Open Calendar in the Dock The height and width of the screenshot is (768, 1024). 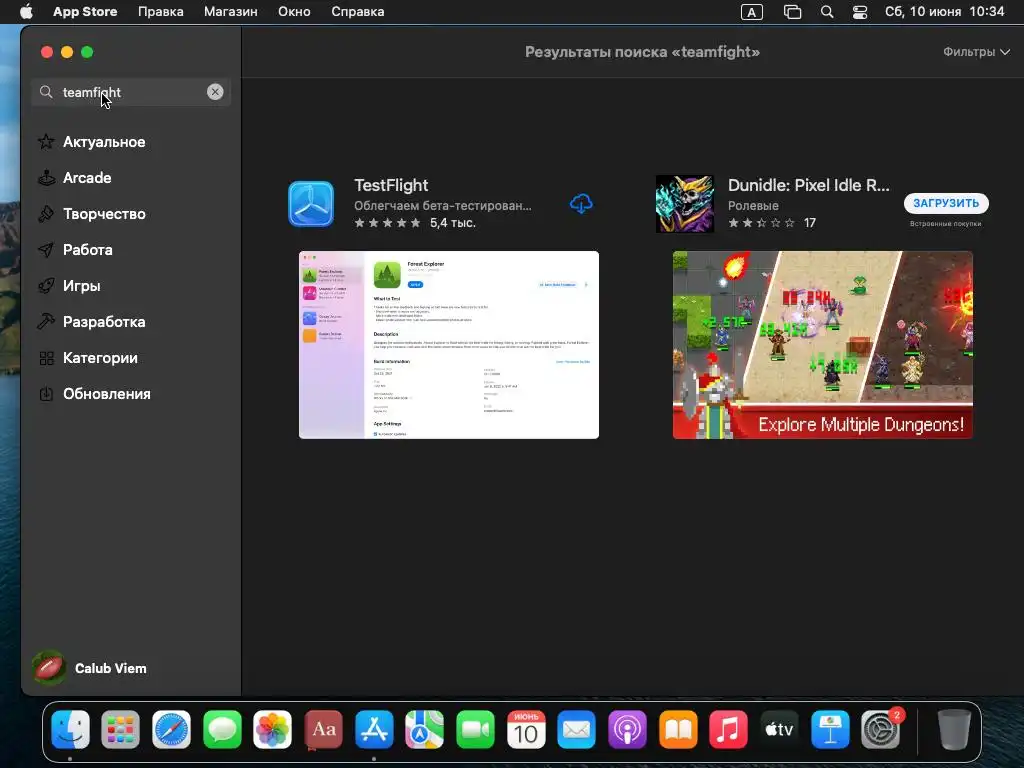(526, 729)
